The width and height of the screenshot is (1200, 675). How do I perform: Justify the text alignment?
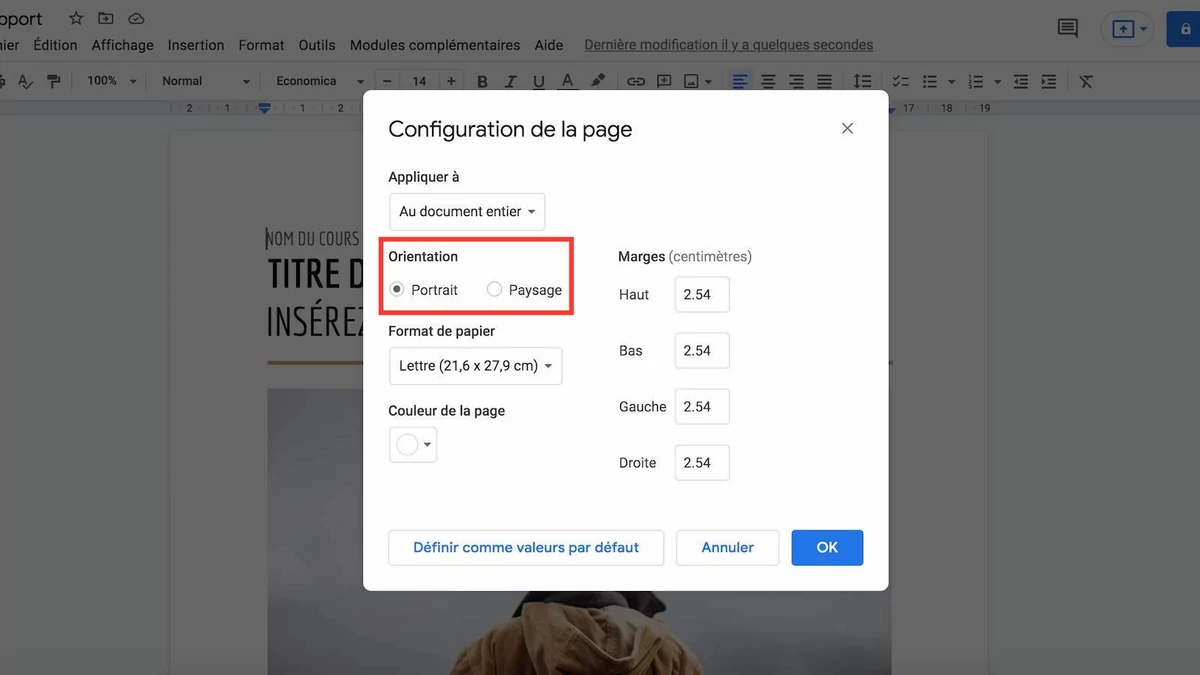824,81
